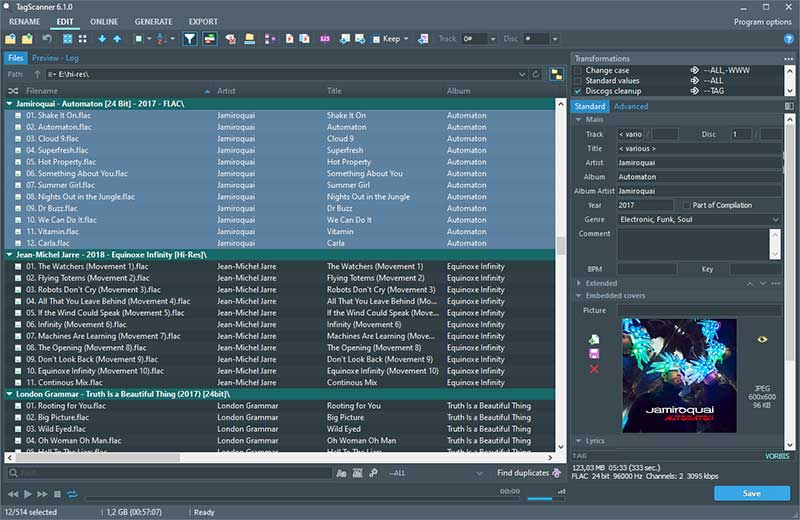Open the Genre dropdown list
The height and width of the screenshot is (520, 800).
pos(775,219)
